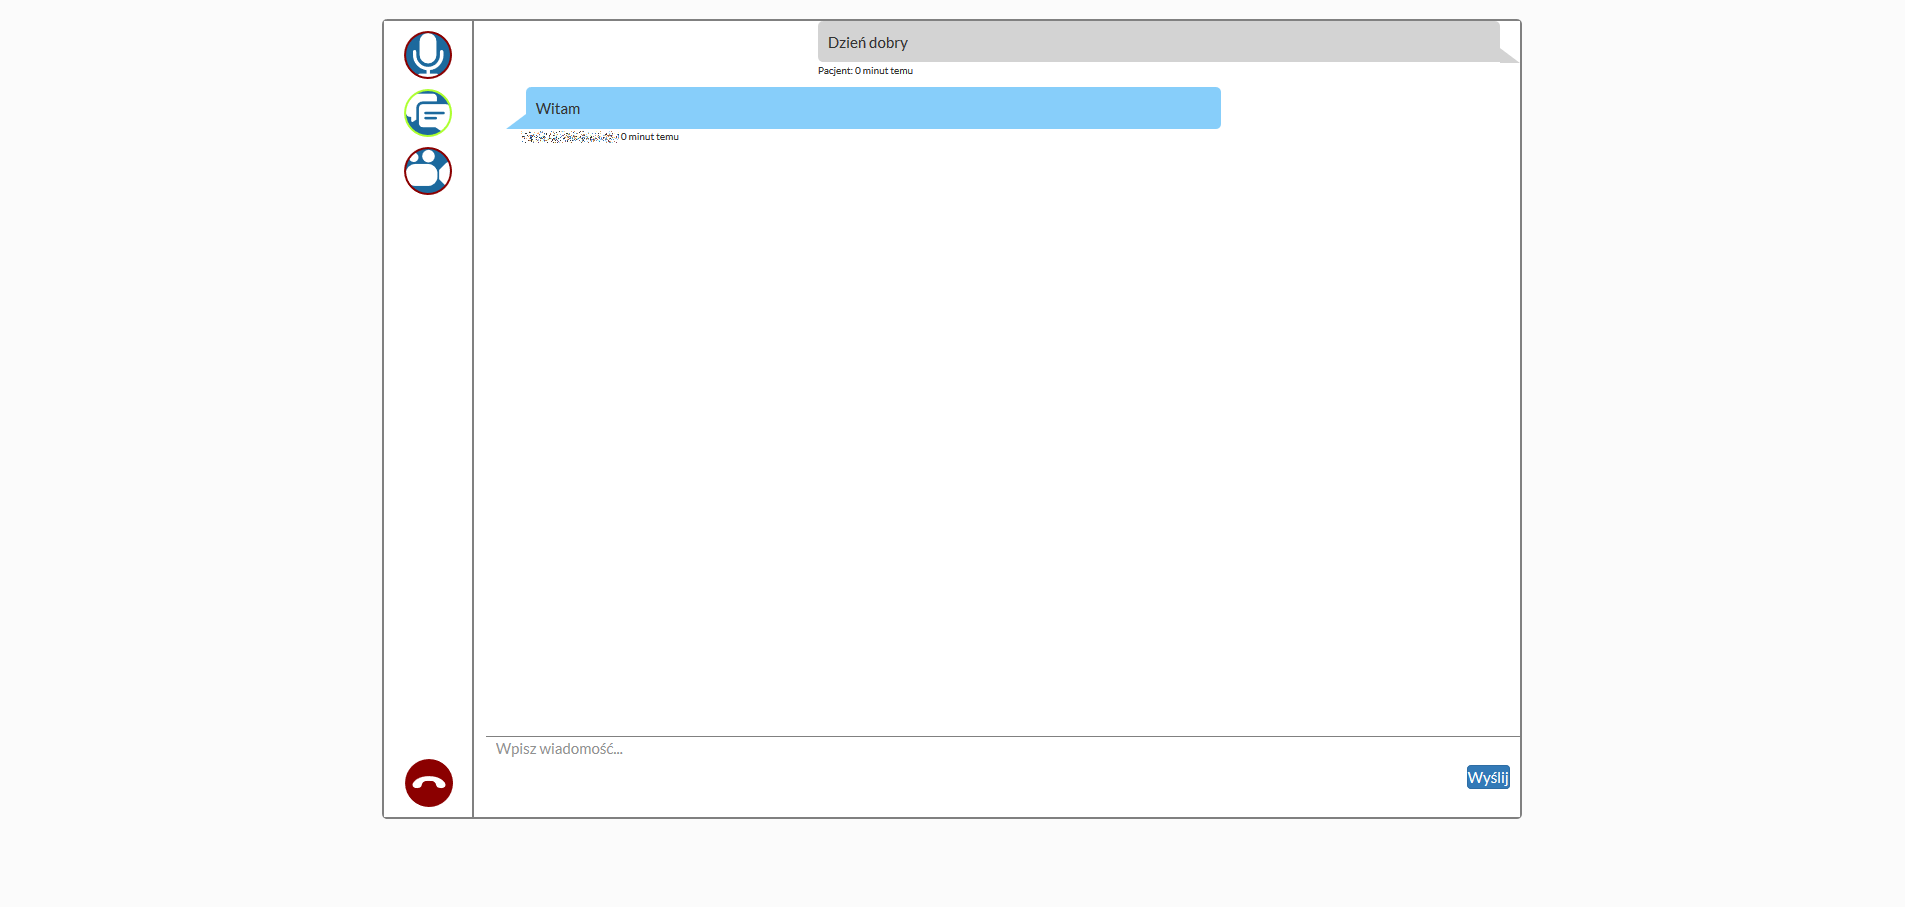Show participants via the people icon
1905x907 pixels.
[428, 171]
